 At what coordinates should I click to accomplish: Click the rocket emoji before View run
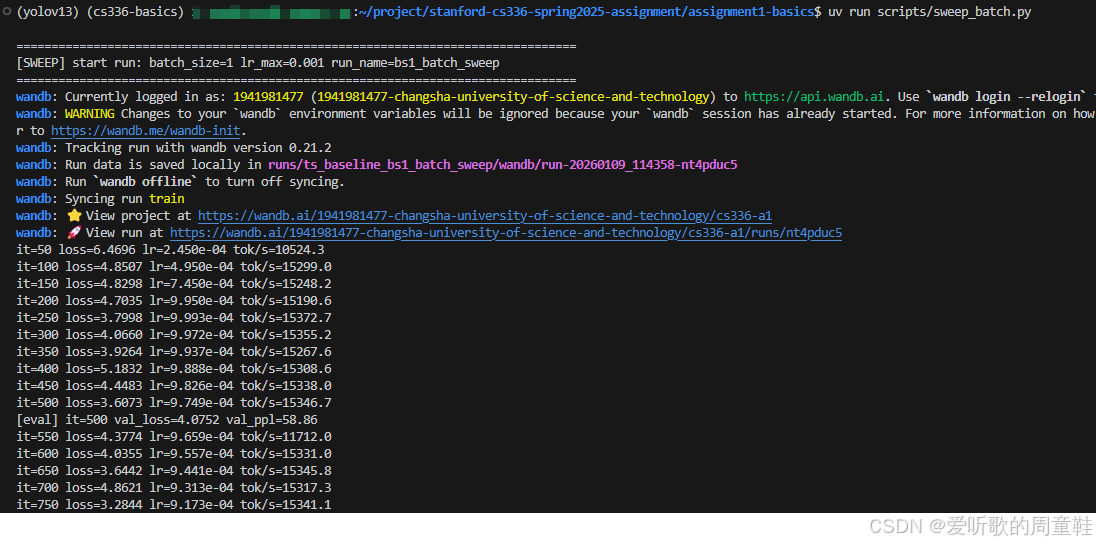pos(73,233)
